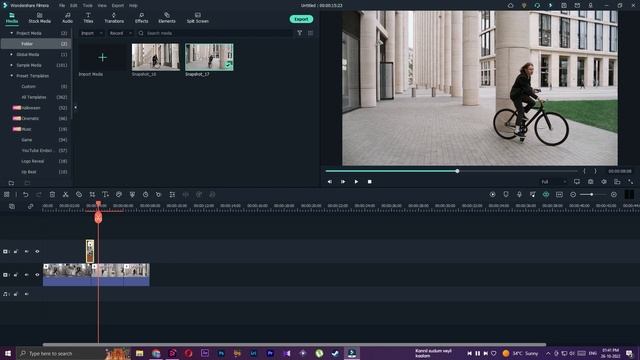Open the speed timer tool
Viewport: 640px width, 360px height.
145,195
